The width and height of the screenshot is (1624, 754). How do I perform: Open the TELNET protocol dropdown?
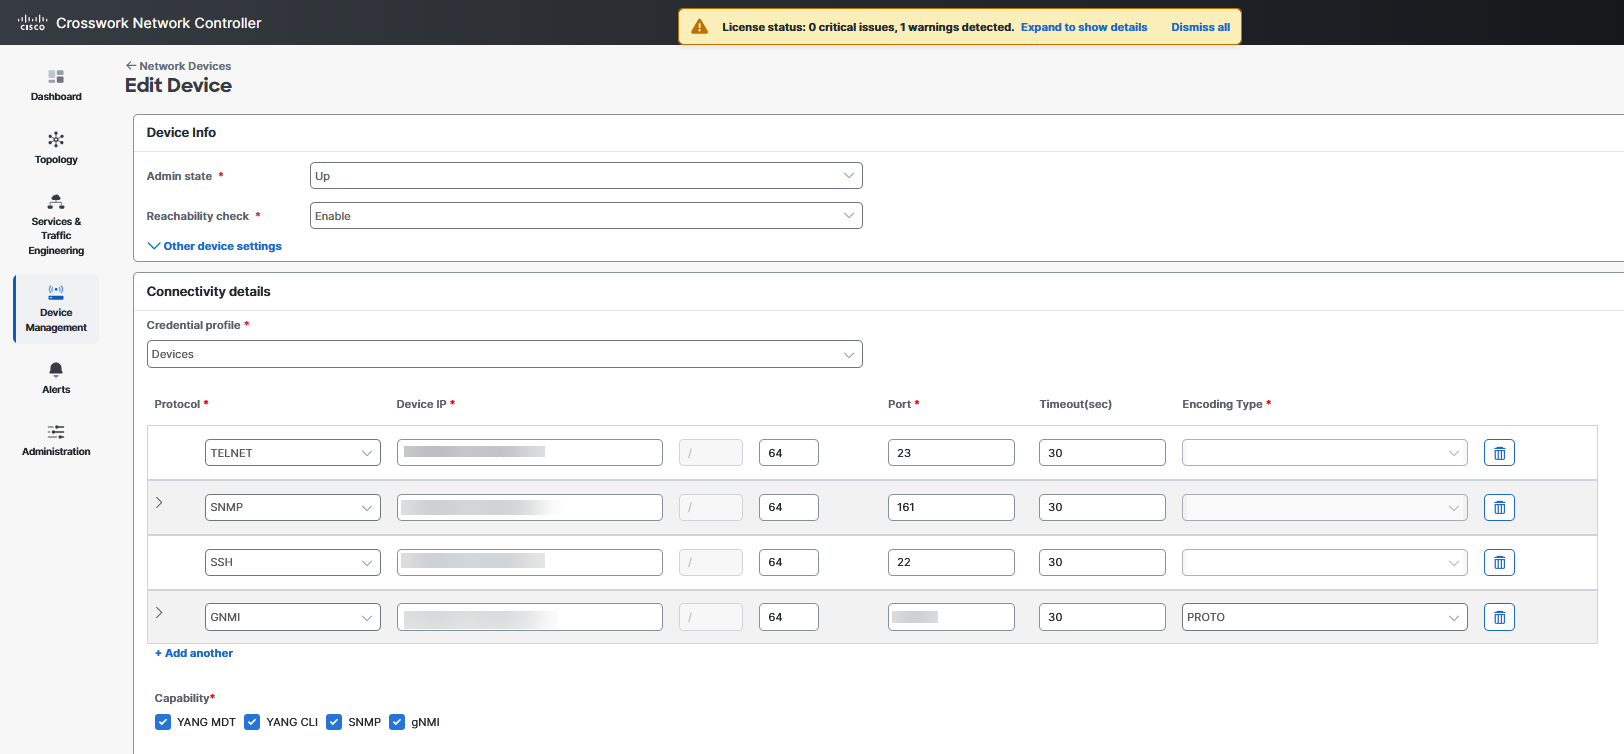coord(293,453)
